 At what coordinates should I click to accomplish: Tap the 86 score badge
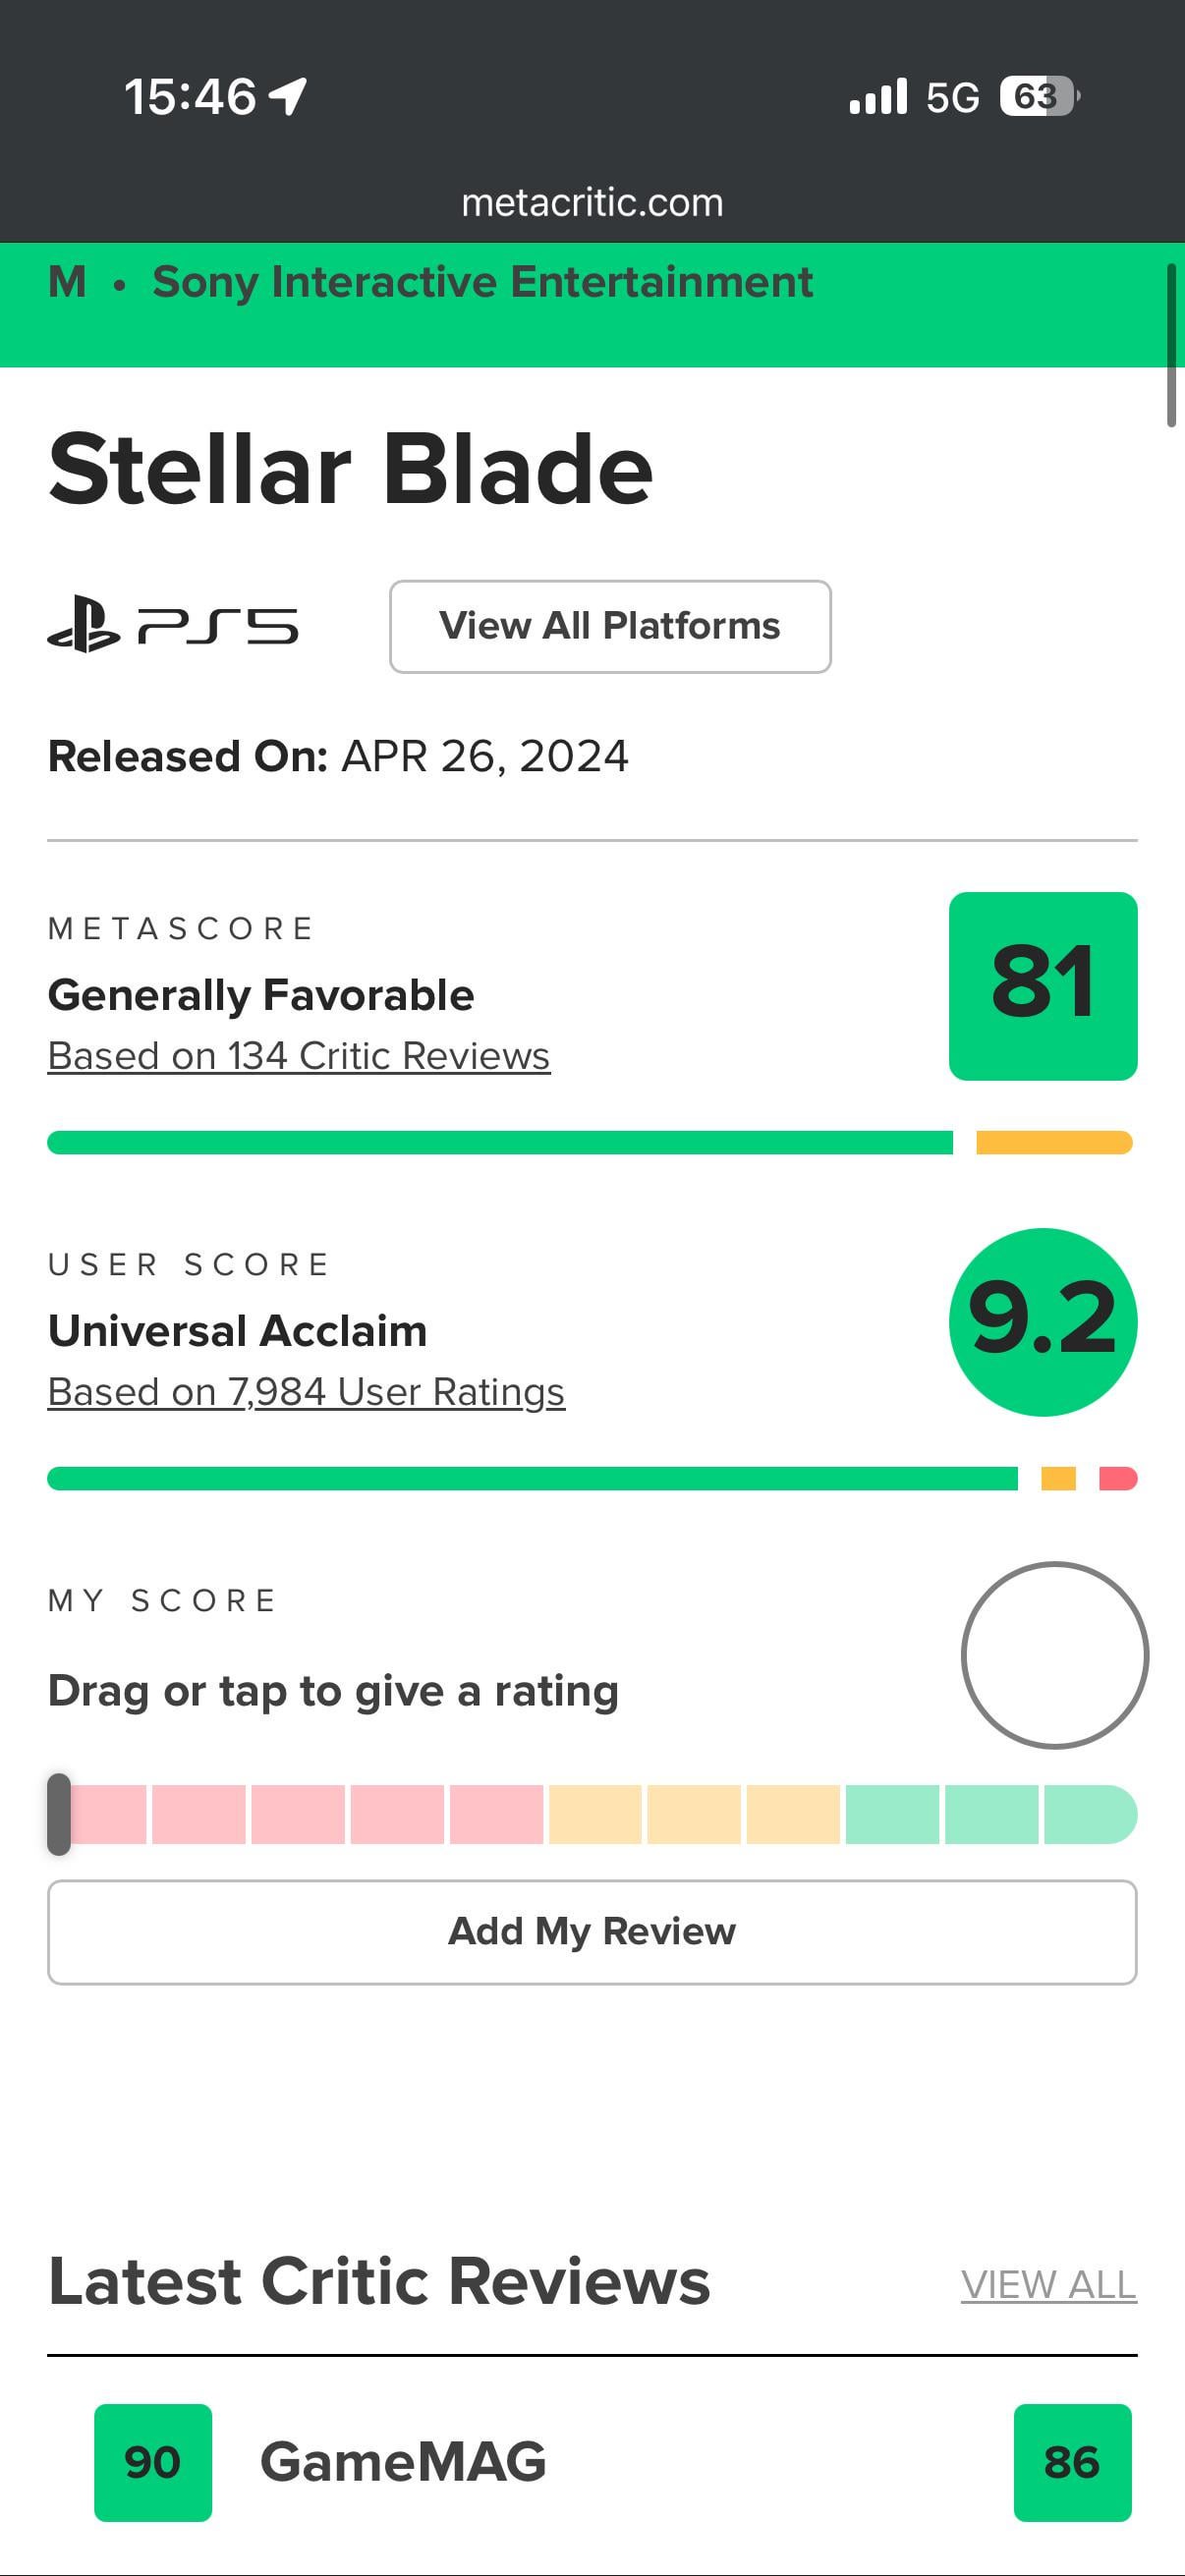click(x=1072, y=2461)
